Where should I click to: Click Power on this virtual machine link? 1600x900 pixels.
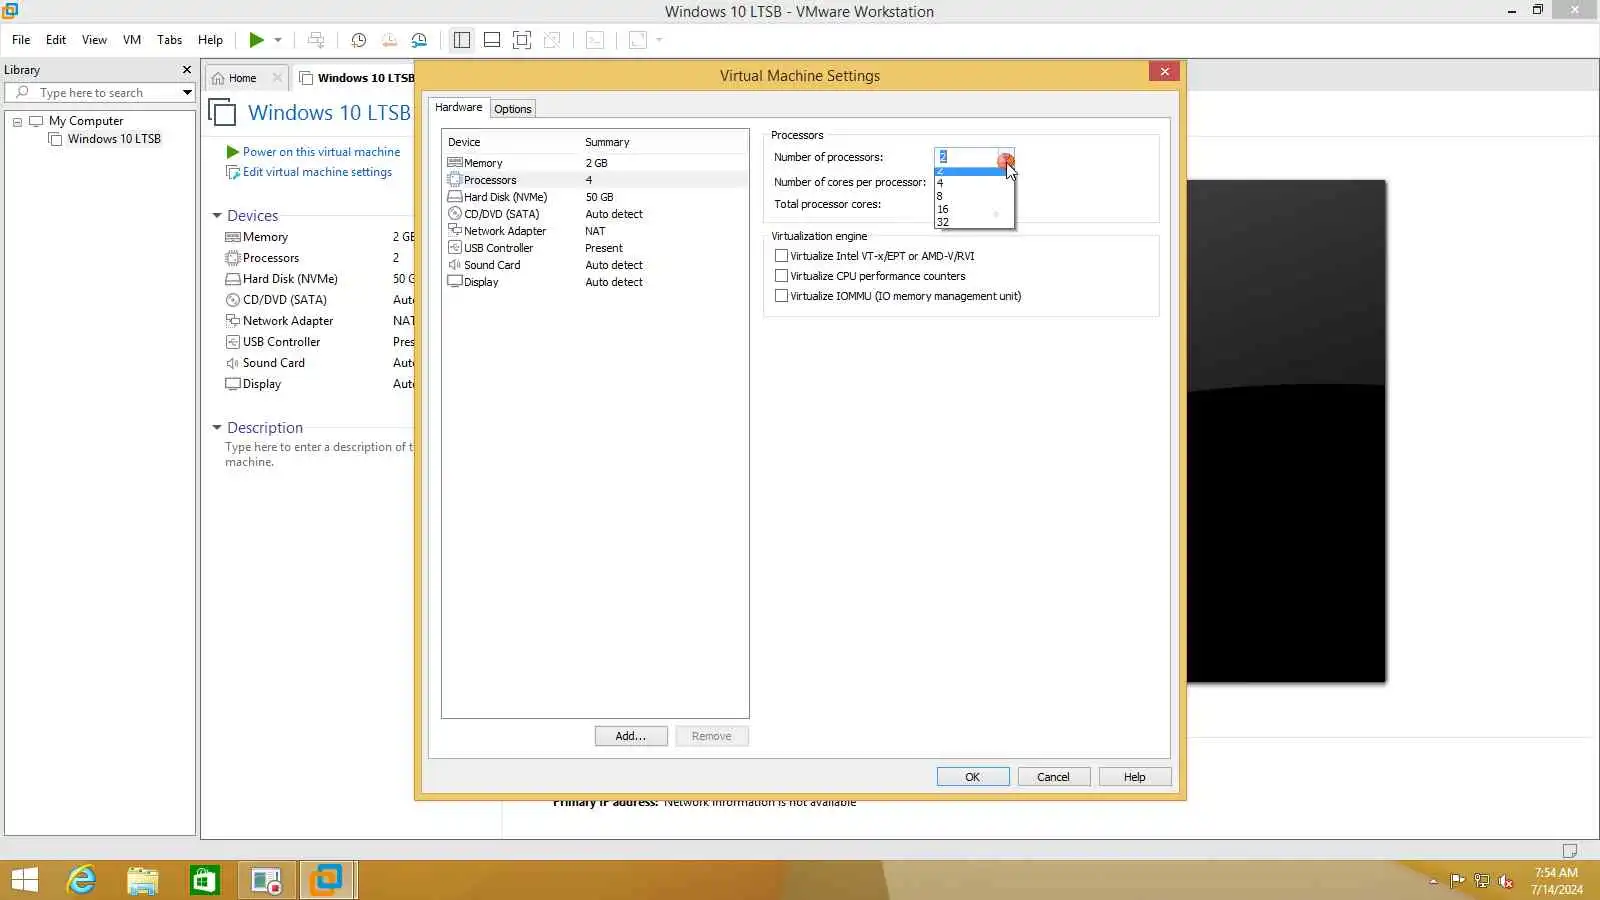click(x=321, y=152)
